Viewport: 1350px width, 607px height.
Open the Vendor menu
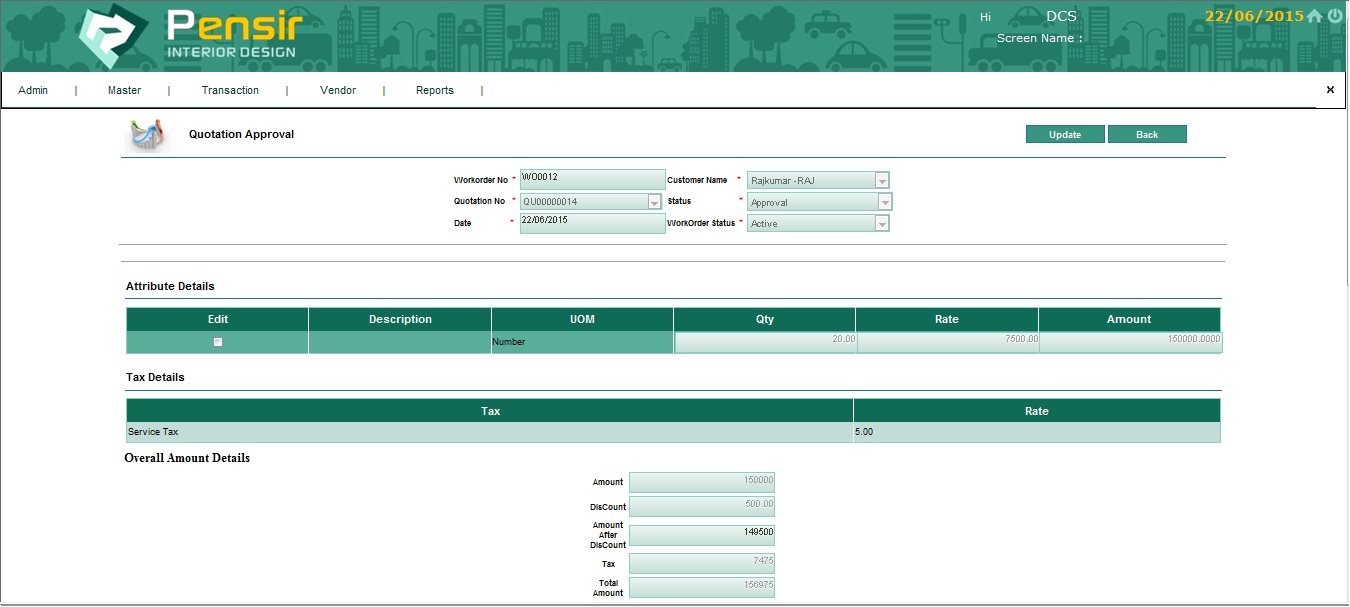coord(338,90)
